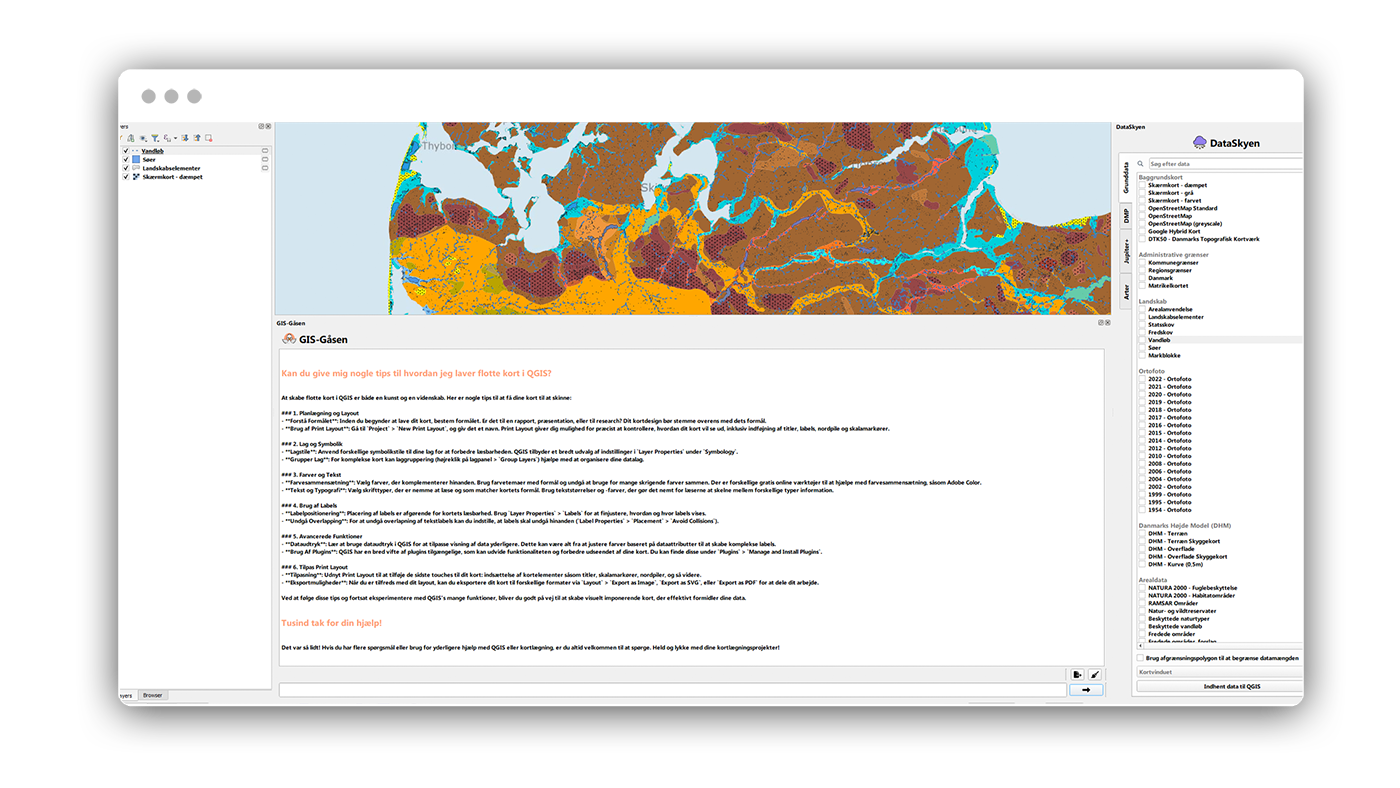
Task: Open the Browser tab at the bottom left
Action: coord(153,695)
